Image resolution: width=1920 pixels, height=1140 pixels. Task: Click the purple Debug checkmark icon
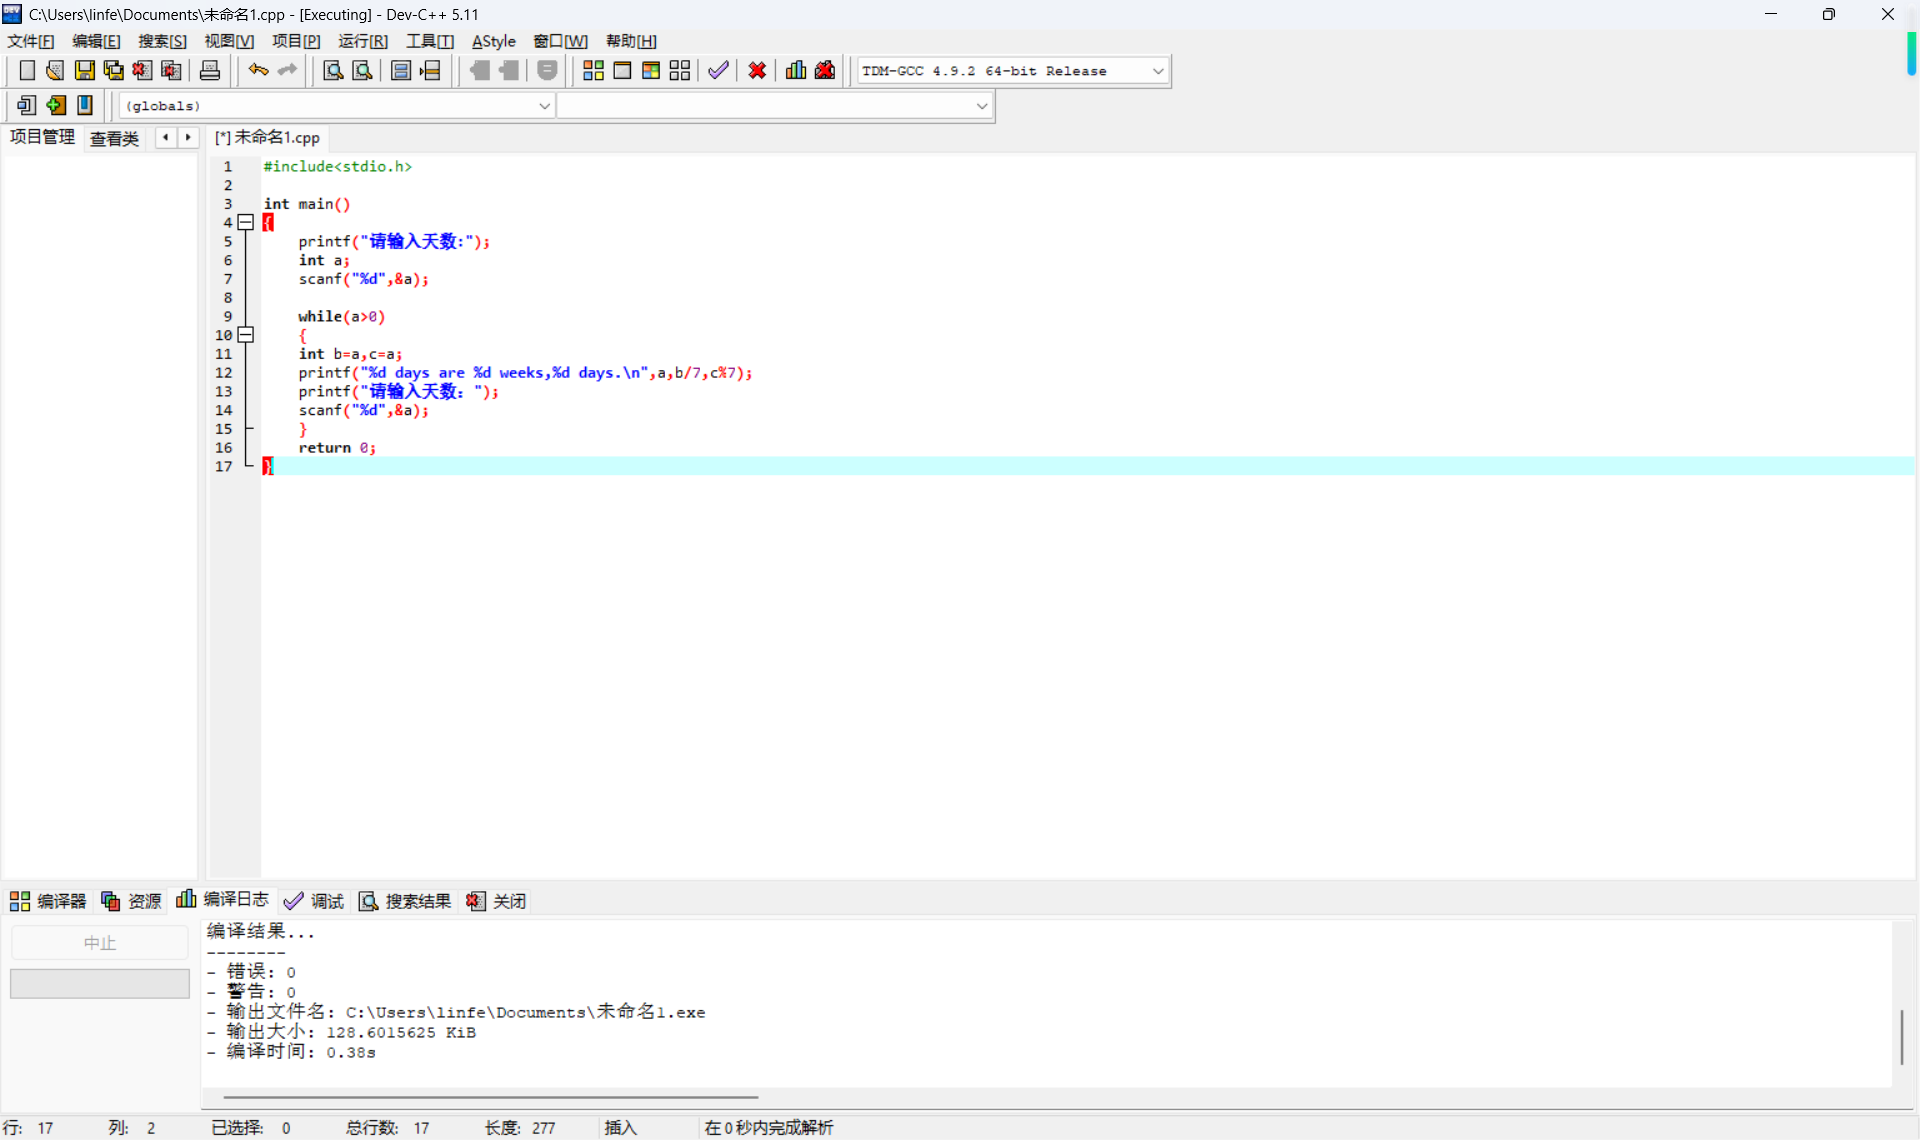point(718,70)
